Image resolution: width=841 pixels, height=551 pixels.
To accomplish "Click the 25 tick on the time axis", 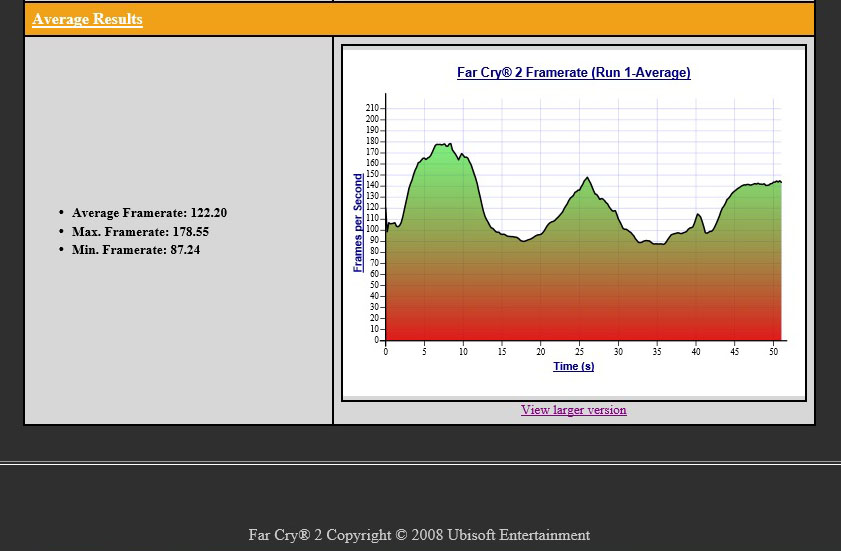I will click(x=579, y=352).
